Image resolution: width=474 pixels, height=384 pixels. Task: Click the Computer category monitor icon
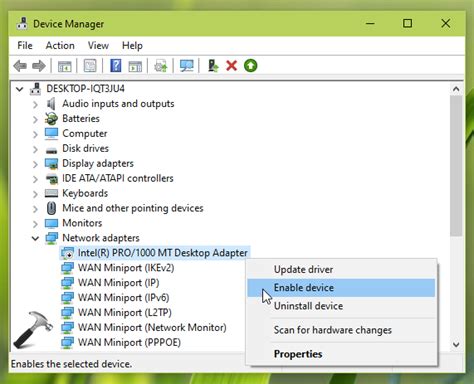click(x=51, y=134)
